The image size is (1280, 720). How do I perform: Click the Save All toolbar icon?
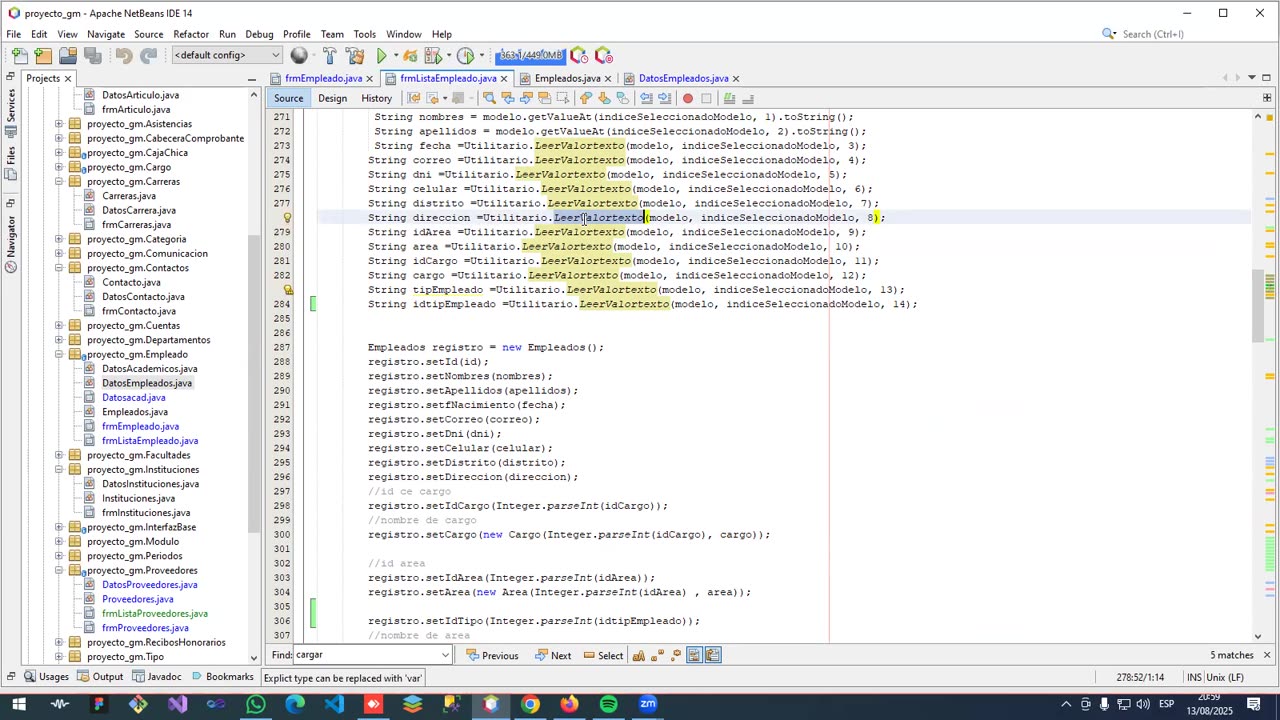(92, 56)
